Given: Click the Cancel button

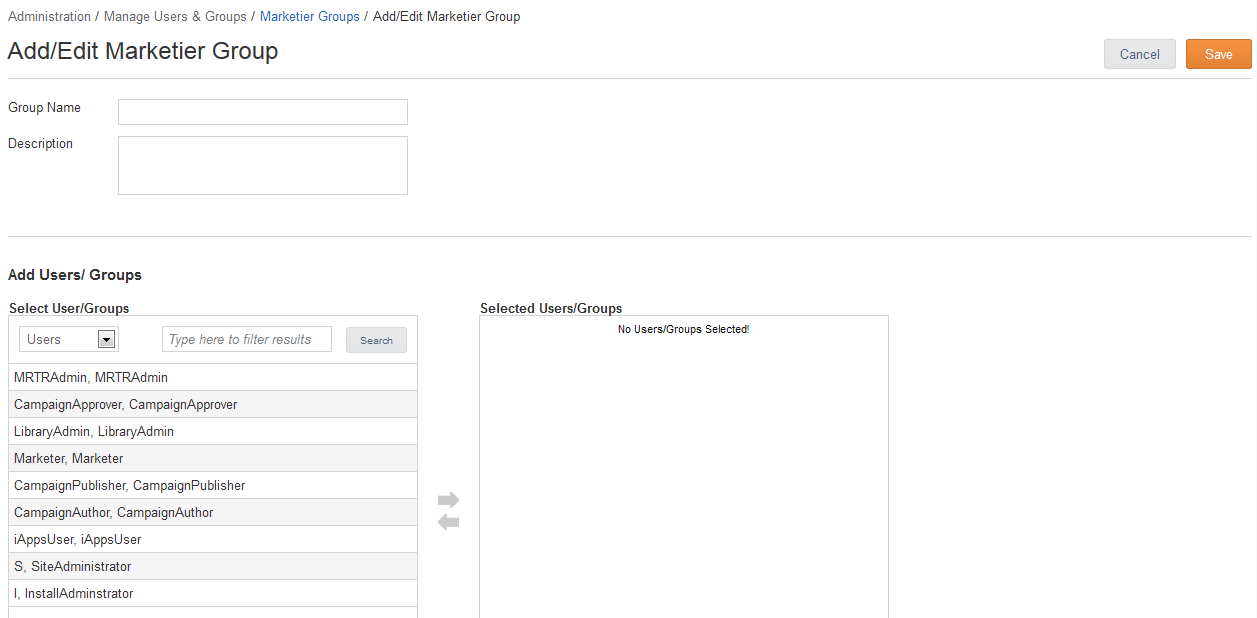Looking at the screenshot, I should (x=1139, y=54).
